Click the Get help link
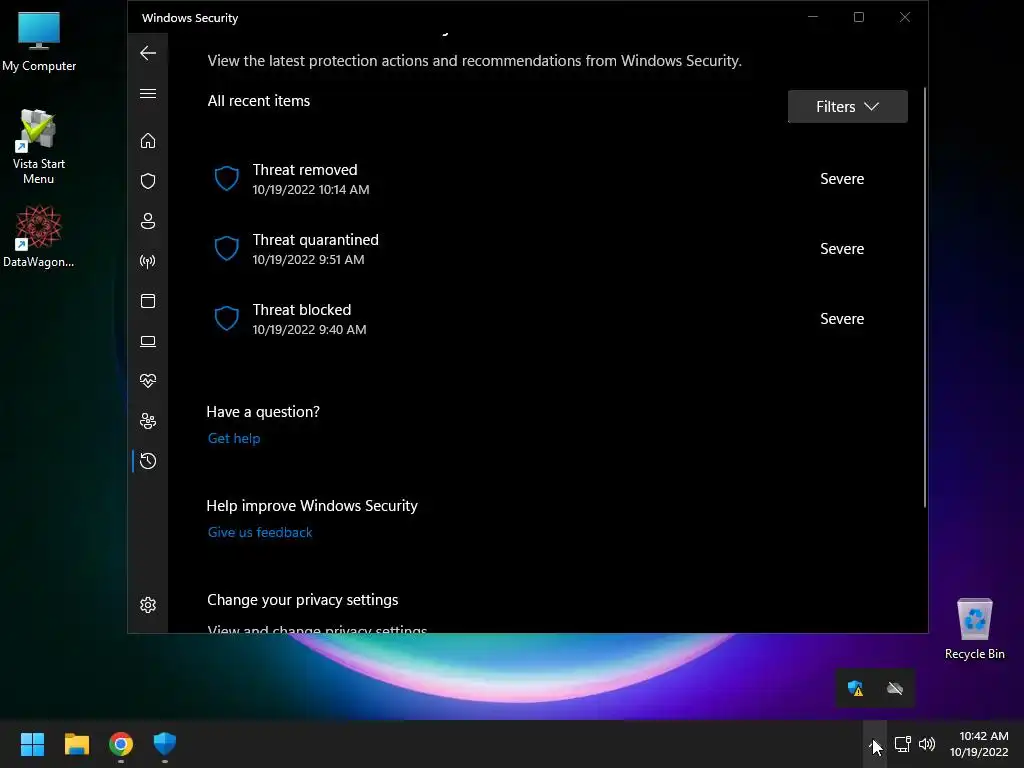Viewport: 1024px width, 768px height. (234, 438)
